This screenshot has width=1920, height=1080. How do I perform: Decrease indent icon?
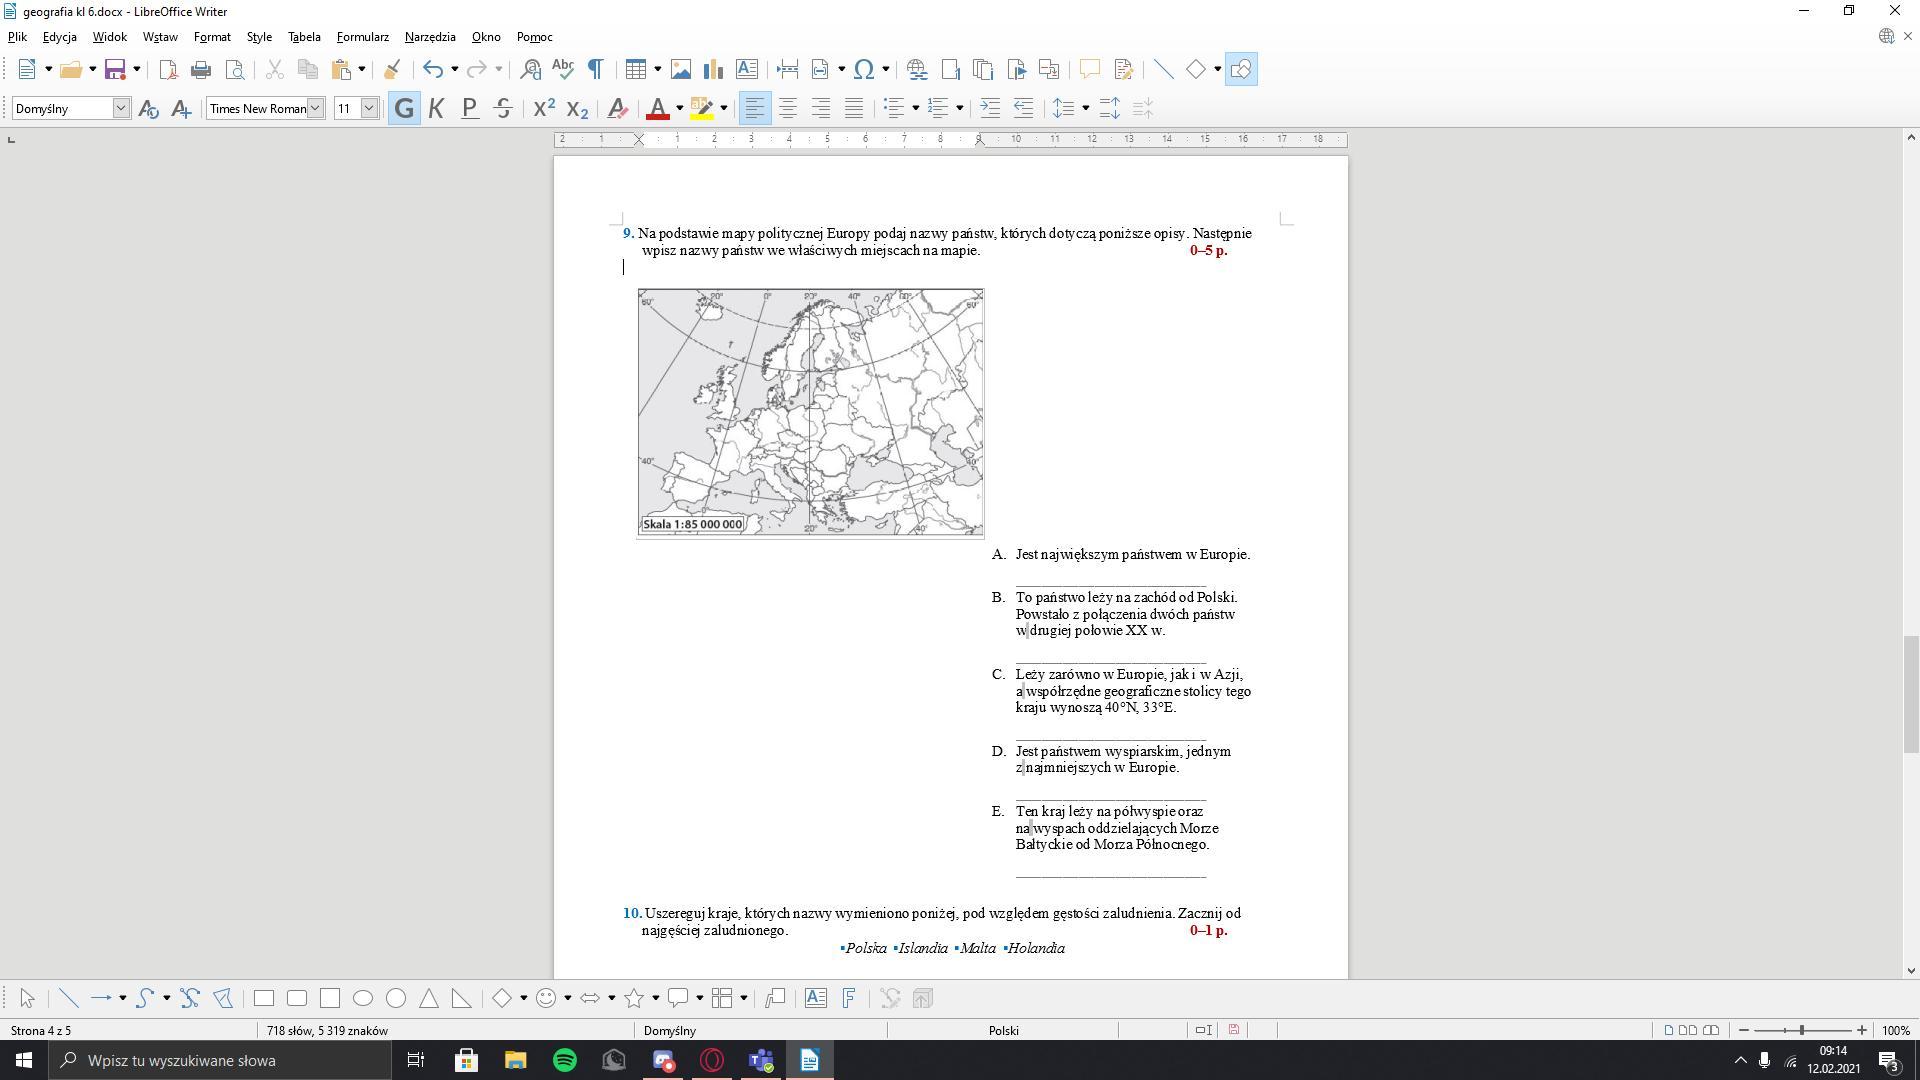1023,108
